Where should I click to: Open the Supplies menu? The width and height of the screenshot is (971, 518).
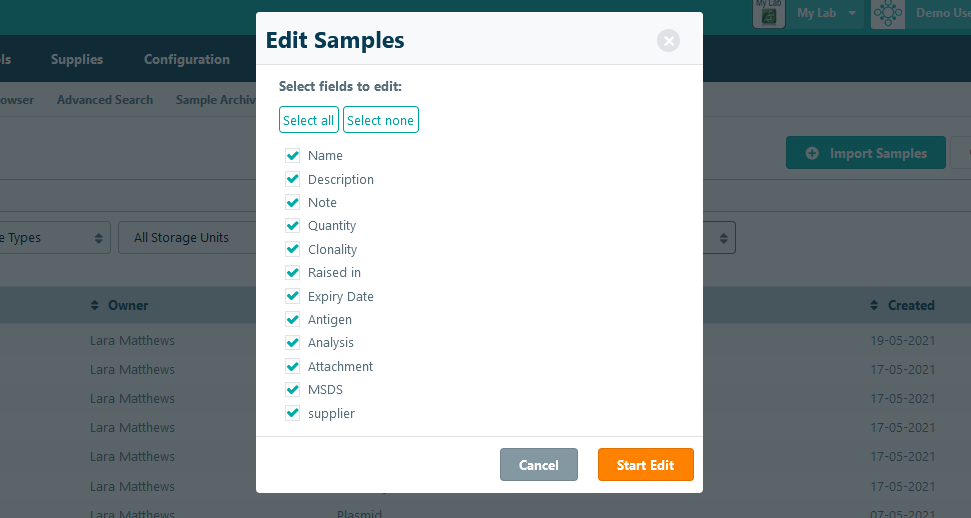coord(77,59)
